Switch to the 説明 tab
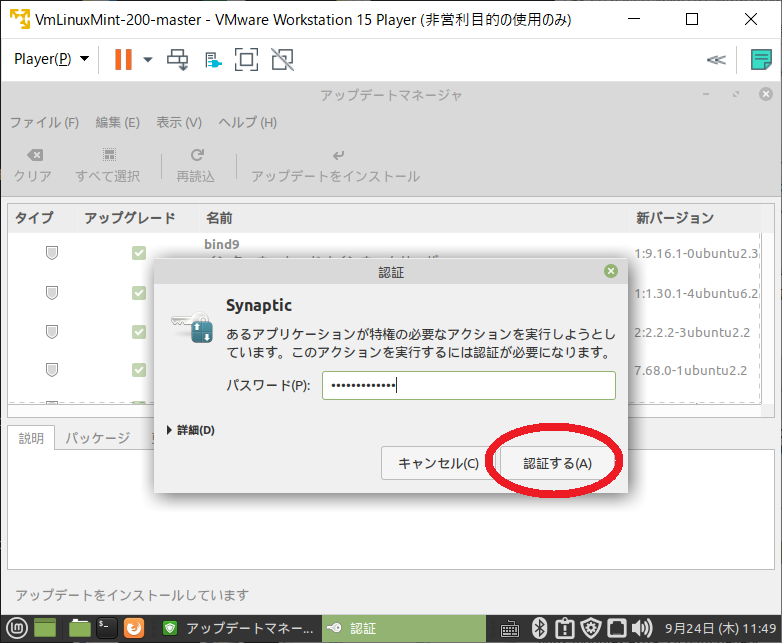Screen dimensions: 782x643 [x=31, y=438]
